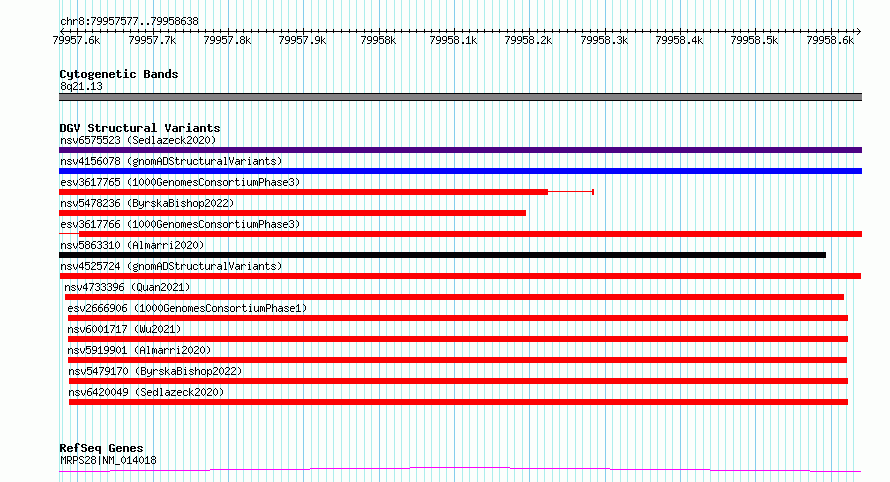890x482 pixels.
Task: Open nsv6001717 (Wu2021) variant label
Action: tap(124, 329)
